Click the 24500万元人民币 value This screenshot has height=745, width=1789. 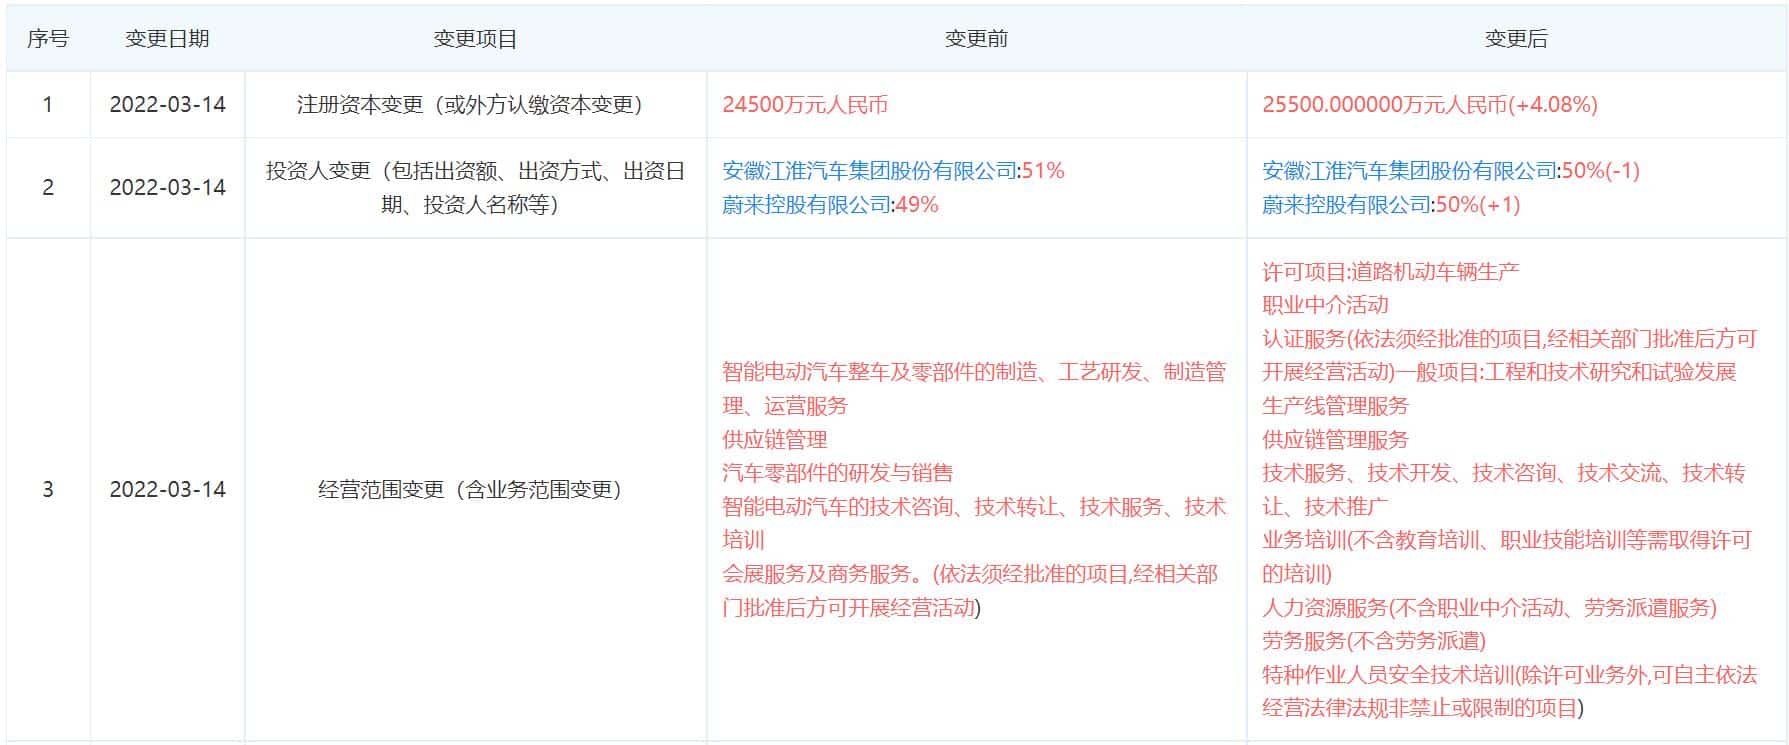[804, 105]
